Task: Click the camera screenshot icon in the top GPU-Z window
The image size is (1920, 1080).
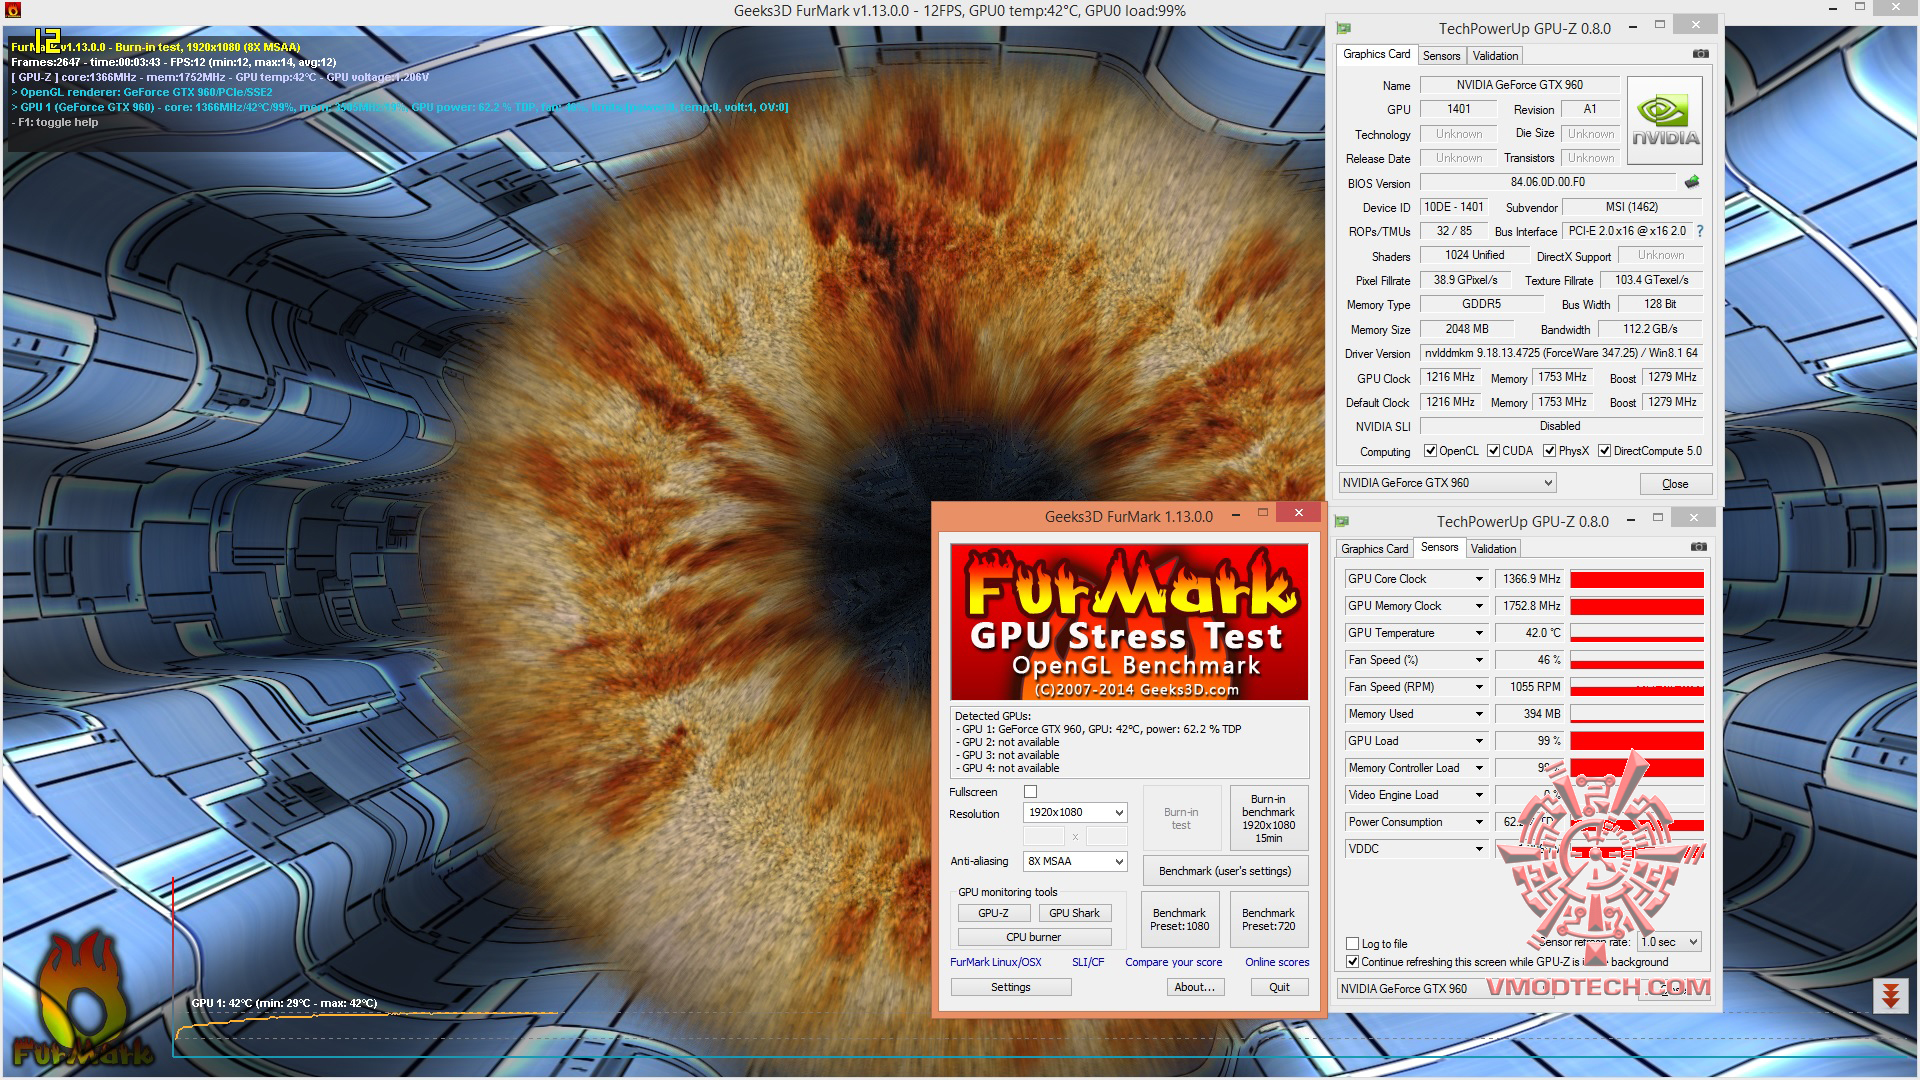Action: click(1700, 54)
